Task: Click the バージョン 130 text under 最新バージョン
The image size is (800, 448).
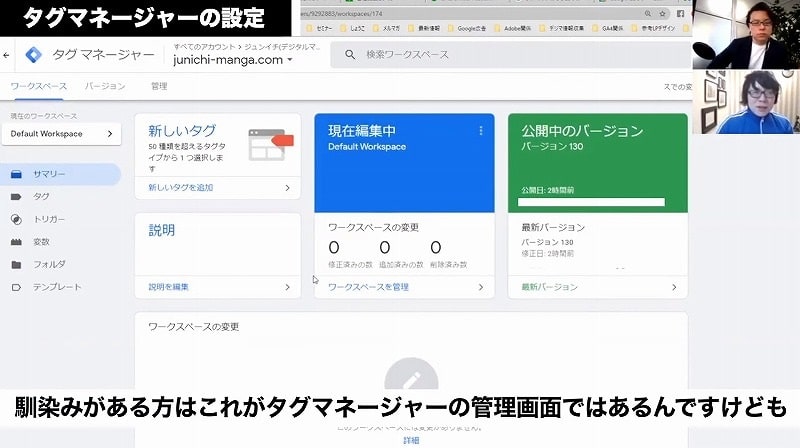Action: (x=547, y=242)
